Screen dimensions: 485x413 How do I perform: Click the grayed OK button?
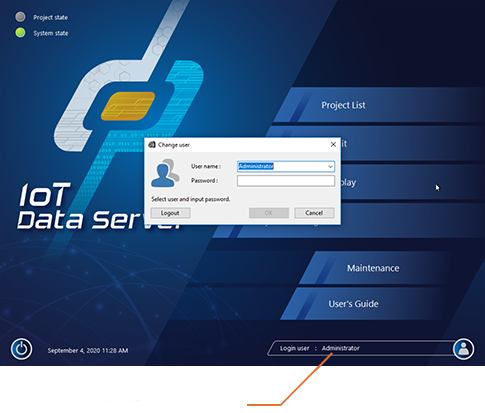[269, 213]
